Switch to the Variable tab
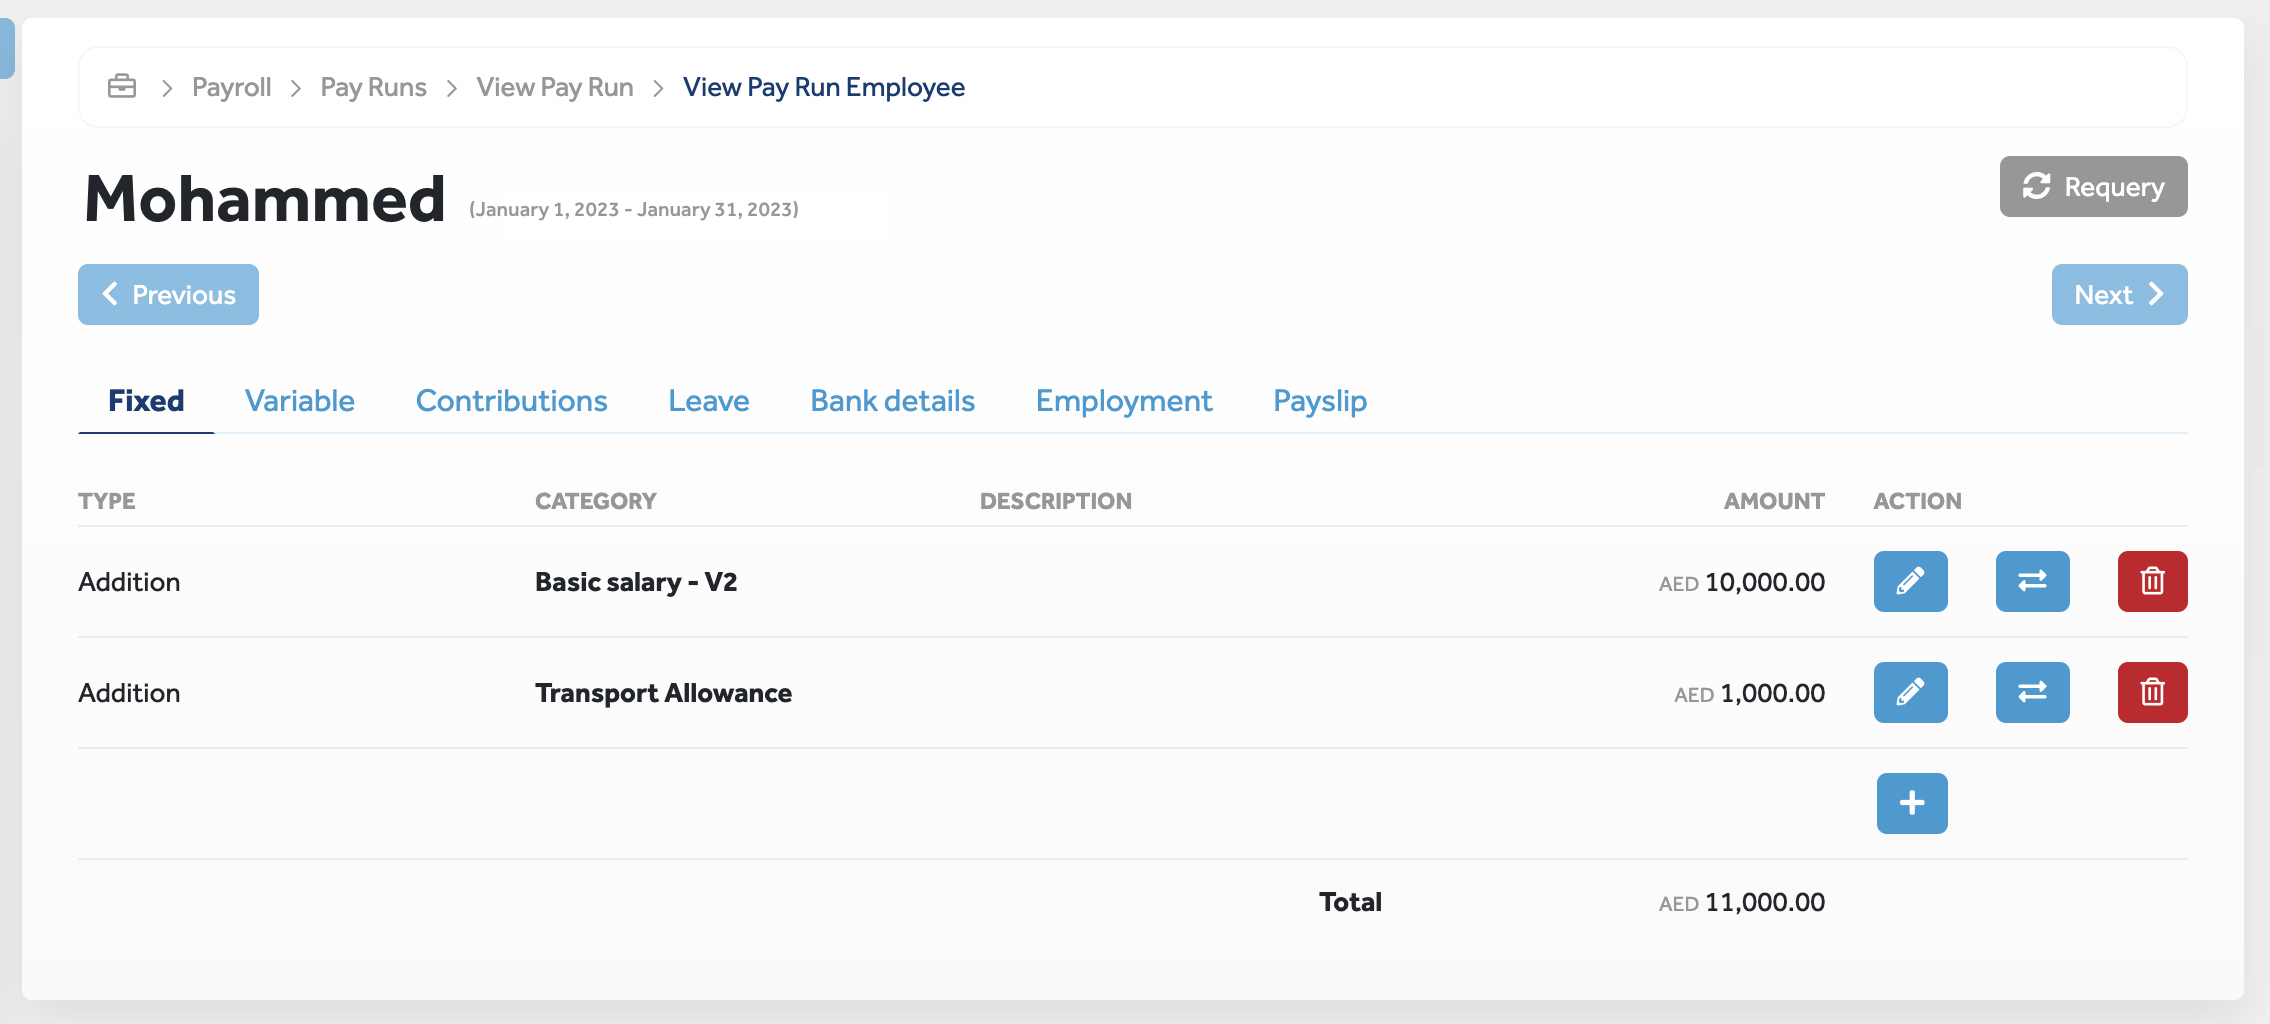 click(299, 400)
